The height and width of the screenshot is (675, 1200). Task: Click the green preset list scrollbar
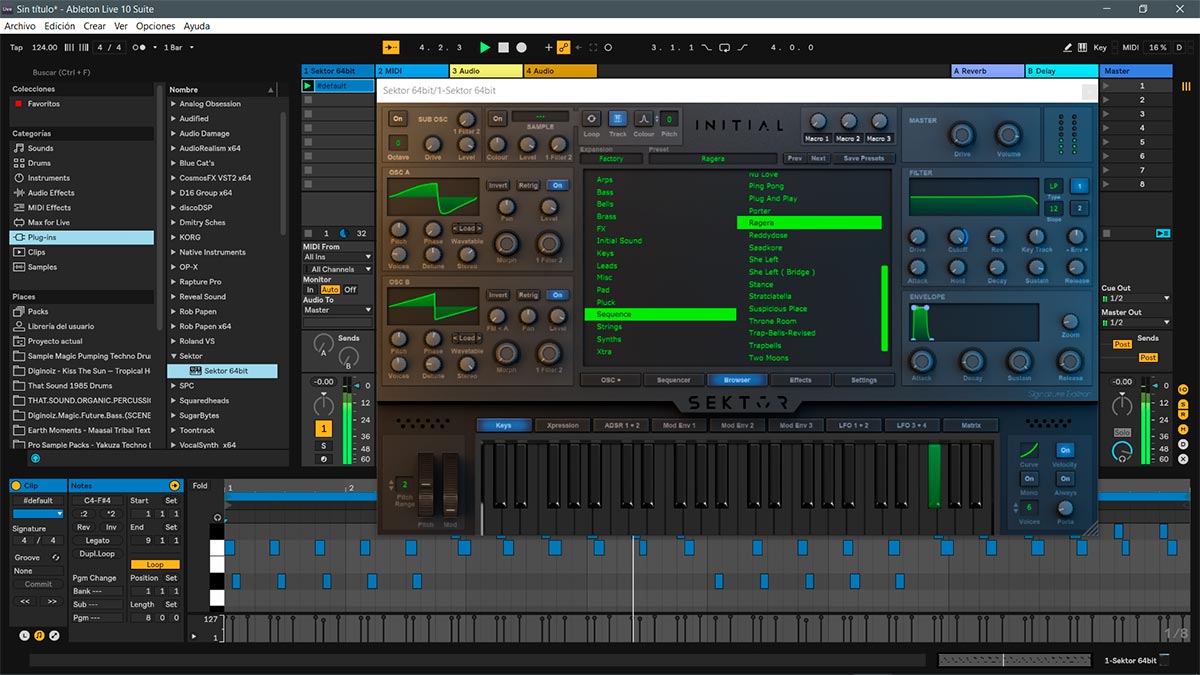883,307
